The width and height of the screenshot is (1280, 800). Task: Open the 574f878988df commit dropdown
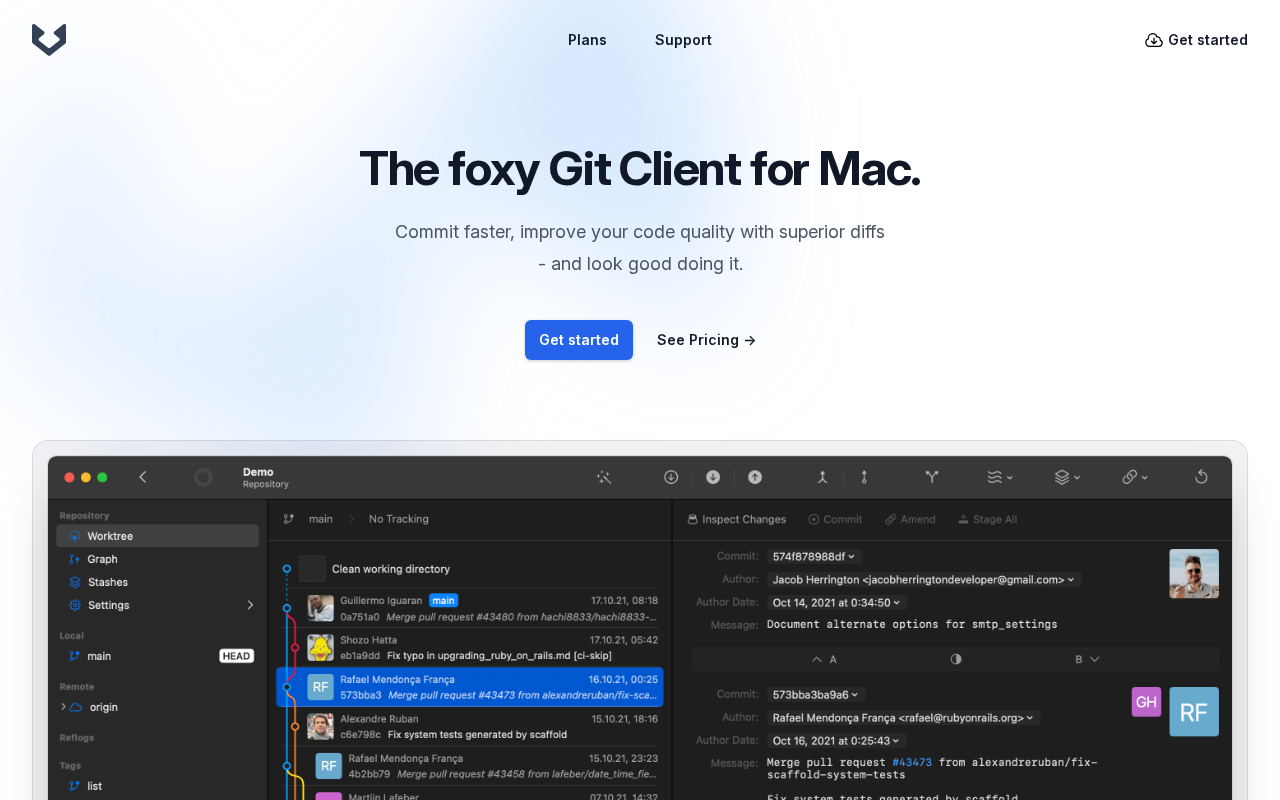pyautogui.click(x=814, y=556)
